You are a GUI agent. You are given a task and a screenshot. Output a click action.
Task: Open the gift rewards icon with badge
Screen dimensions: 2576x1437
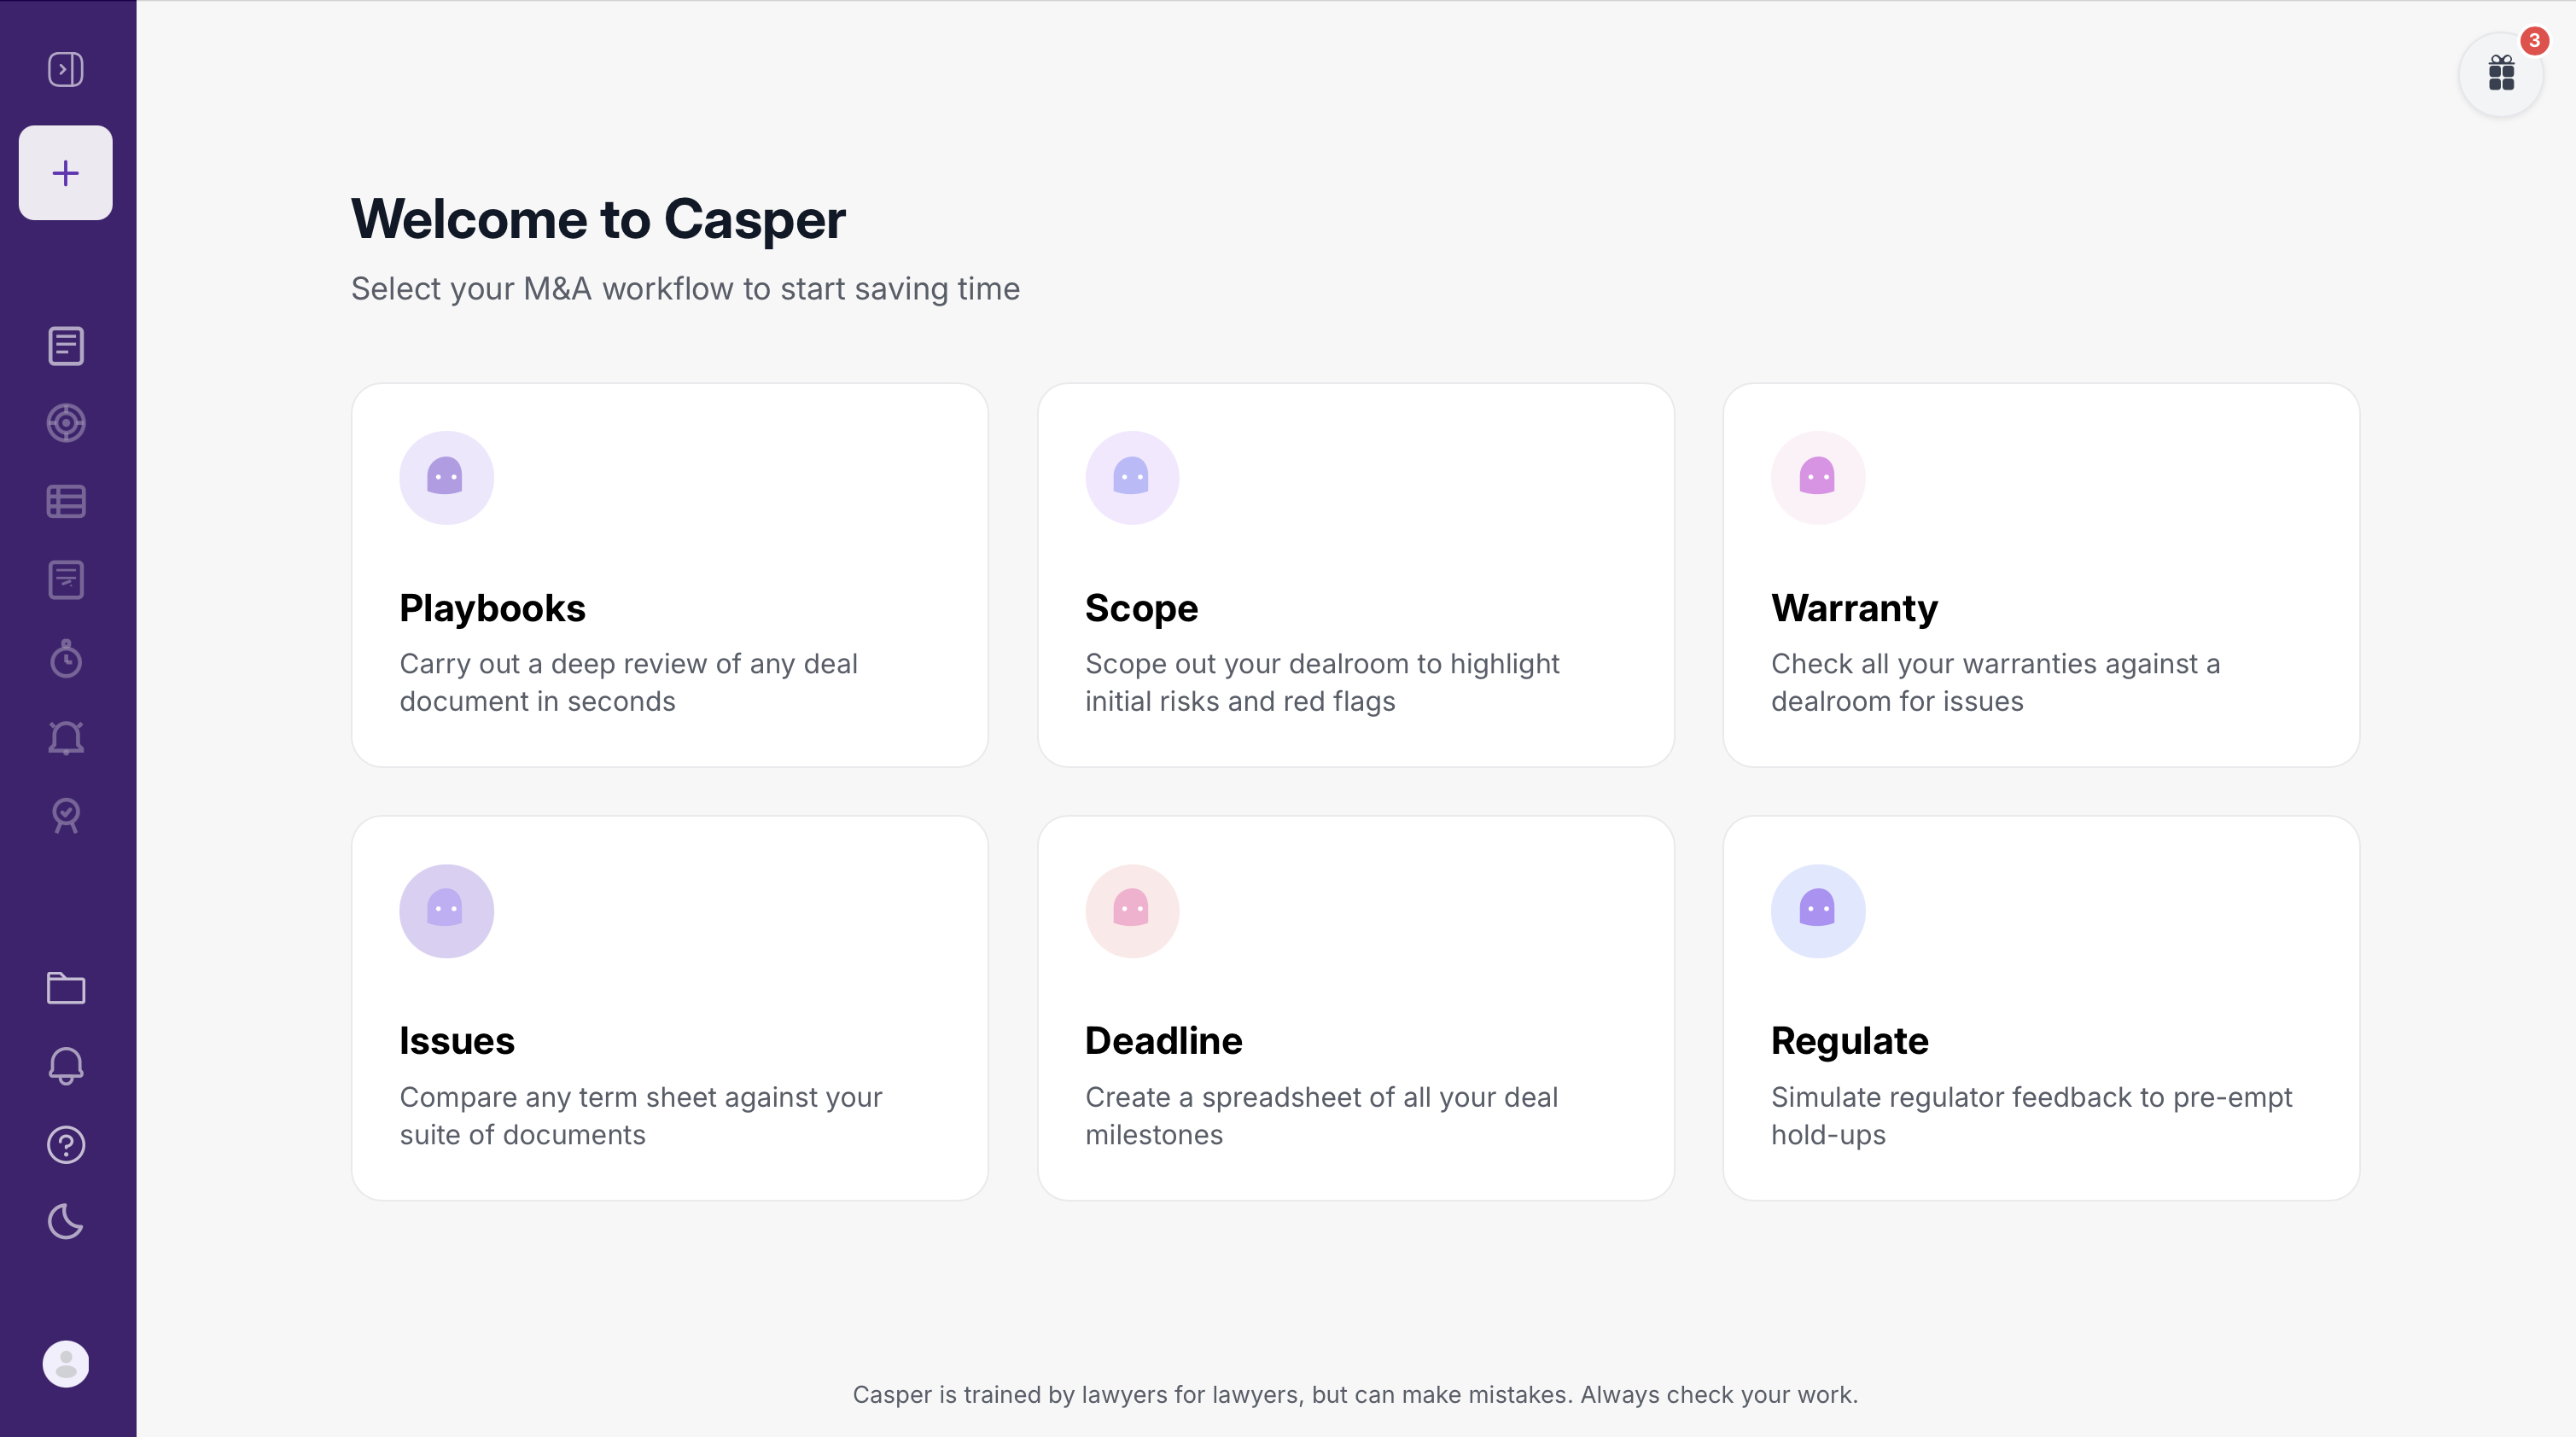click(2501, 74)
